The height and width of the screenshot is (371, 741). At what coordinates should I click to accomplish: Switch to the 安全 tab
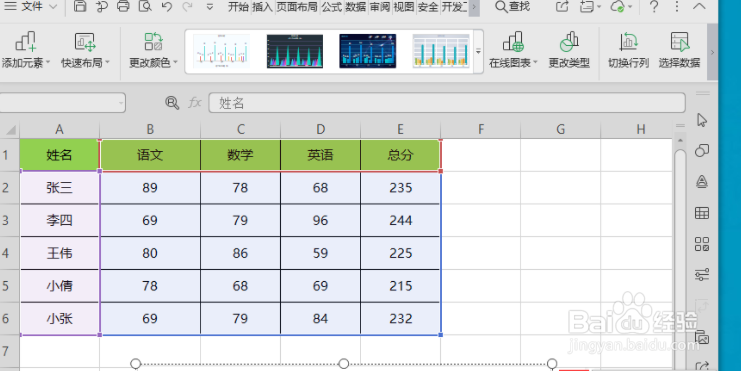click(428, 7)
